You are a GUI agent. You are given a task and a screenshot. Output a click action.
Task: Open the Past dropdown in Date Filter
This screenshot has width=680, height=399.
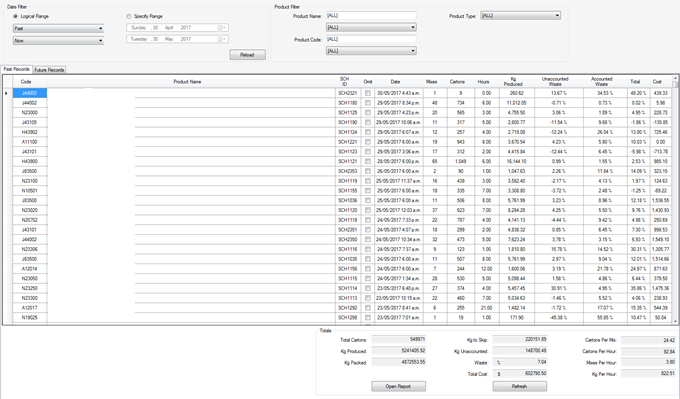(x=58, y=28)
